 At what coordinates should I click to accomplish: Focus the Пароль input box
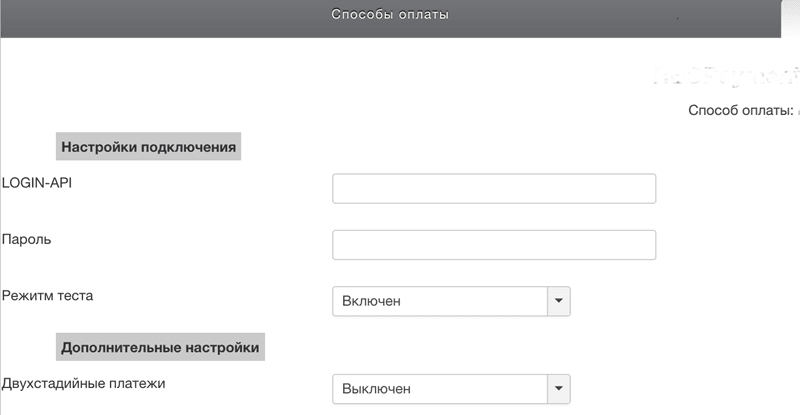click(493, 245)
